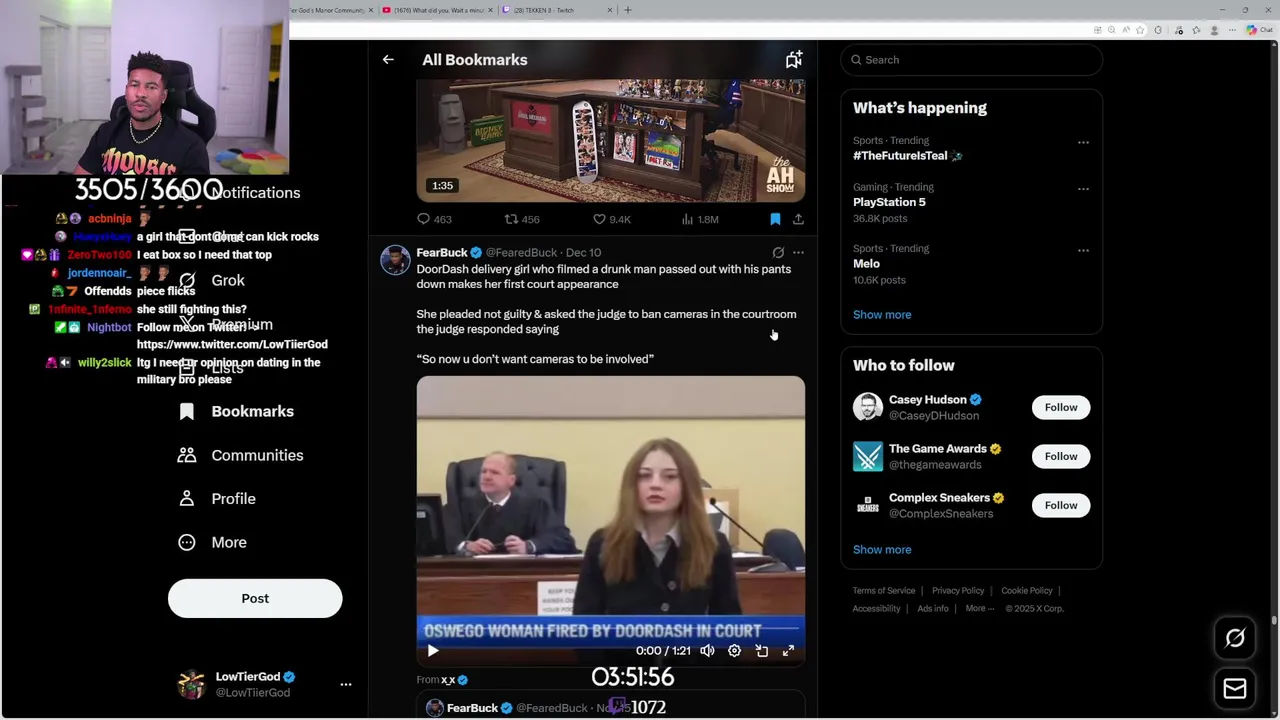The width and height of the screenshot is (1280, 720).
Task: Open the Dec 10 post timestamp
Action: pyautogui.click(x=583, y=253)
